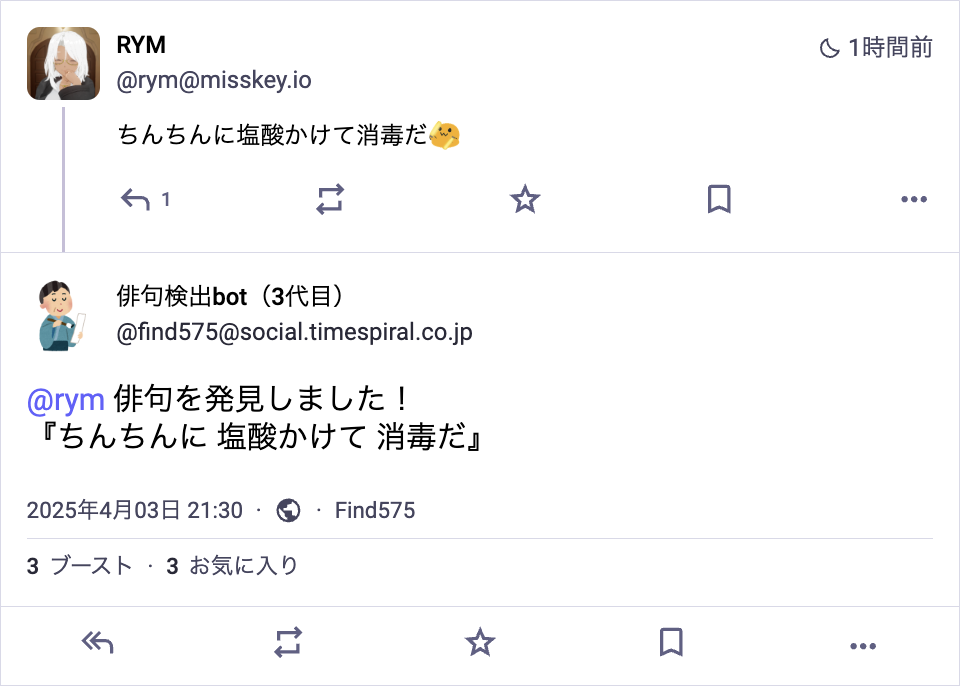The image size is (960, 686).
Task: Boost RYM's original post
Action: 330,200
